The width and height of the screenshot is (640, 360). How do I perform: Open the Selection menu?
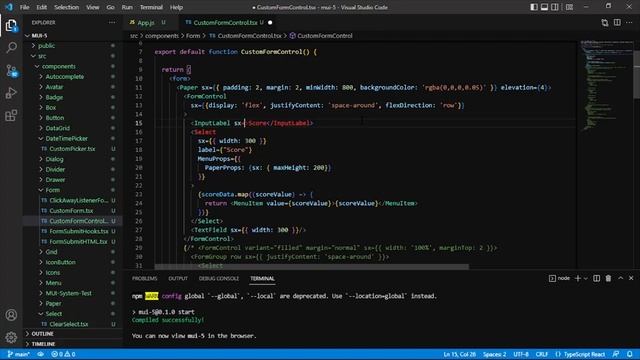coord(67,7)
